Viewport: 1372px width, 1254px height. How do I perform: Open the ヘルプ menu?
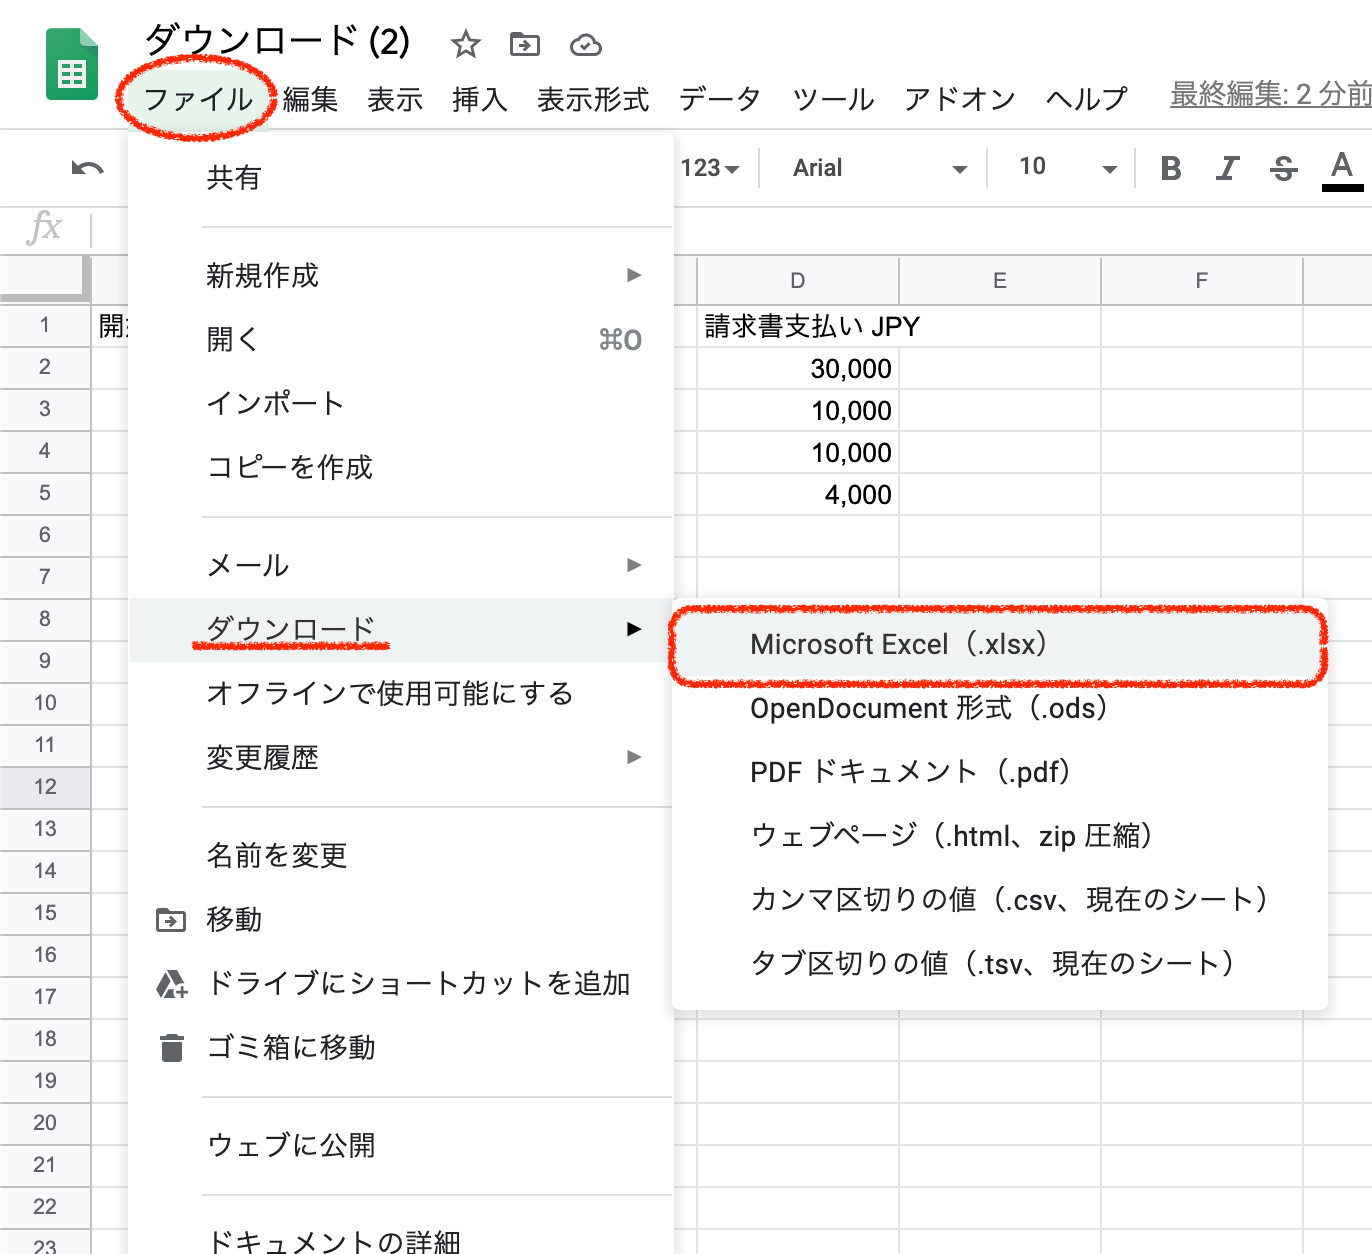tap(1086, 99)
